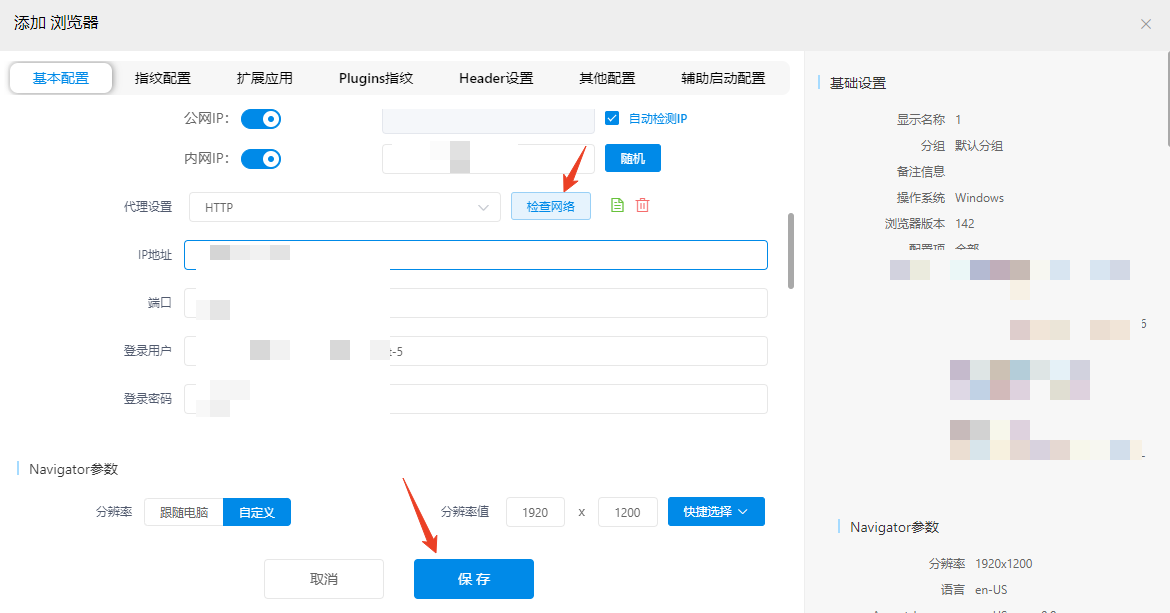
Task: Toggle the 公网IP switch
Action: pyautogui.click(x=261, y=119)
